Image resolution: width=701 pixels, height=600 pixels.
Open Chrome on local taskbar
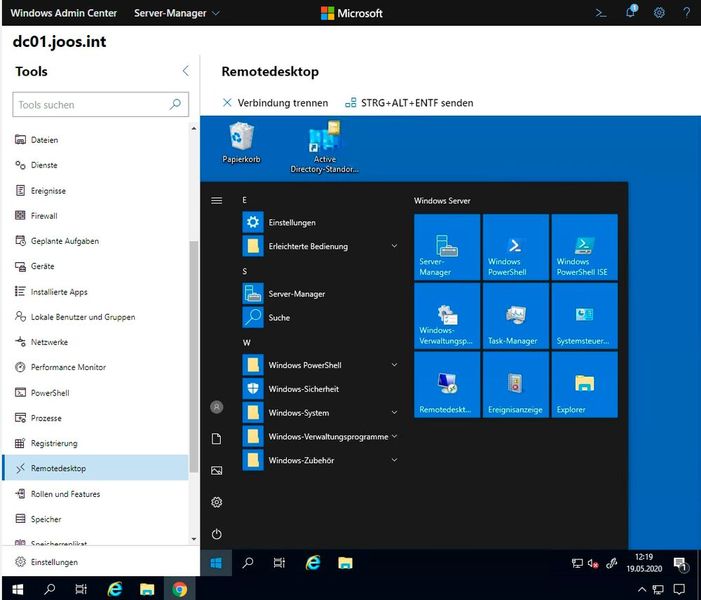(x=180, y=589)
